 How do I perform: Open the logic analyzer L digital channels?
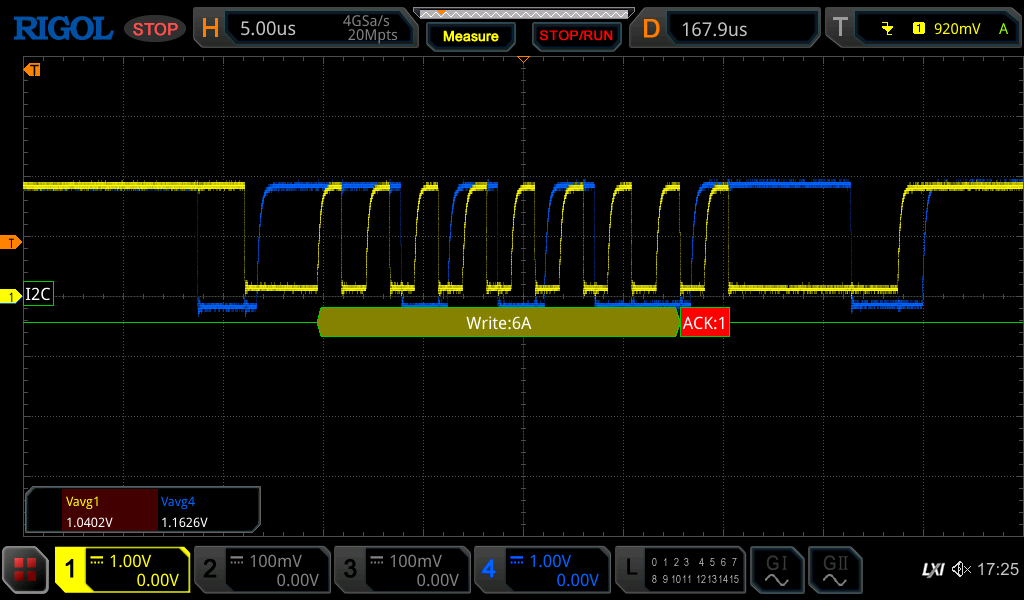(680, 569)
